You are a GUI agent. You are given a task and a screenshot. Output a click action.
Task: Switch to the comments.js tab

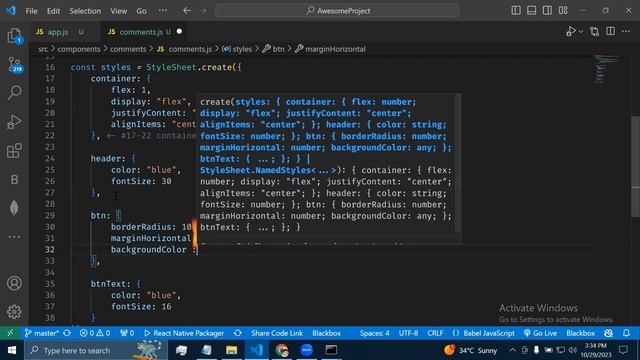(x=141, y=32)
